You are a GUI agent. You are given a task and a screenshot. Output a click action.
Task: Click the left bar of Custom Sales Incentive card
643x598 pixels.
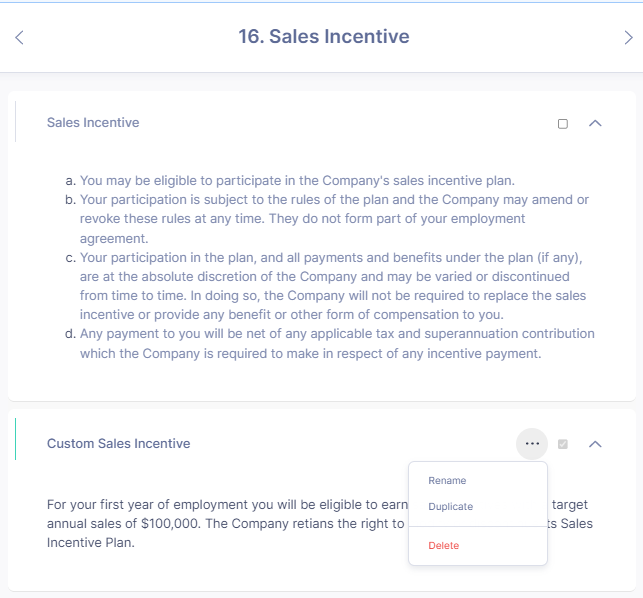[16, 440]
